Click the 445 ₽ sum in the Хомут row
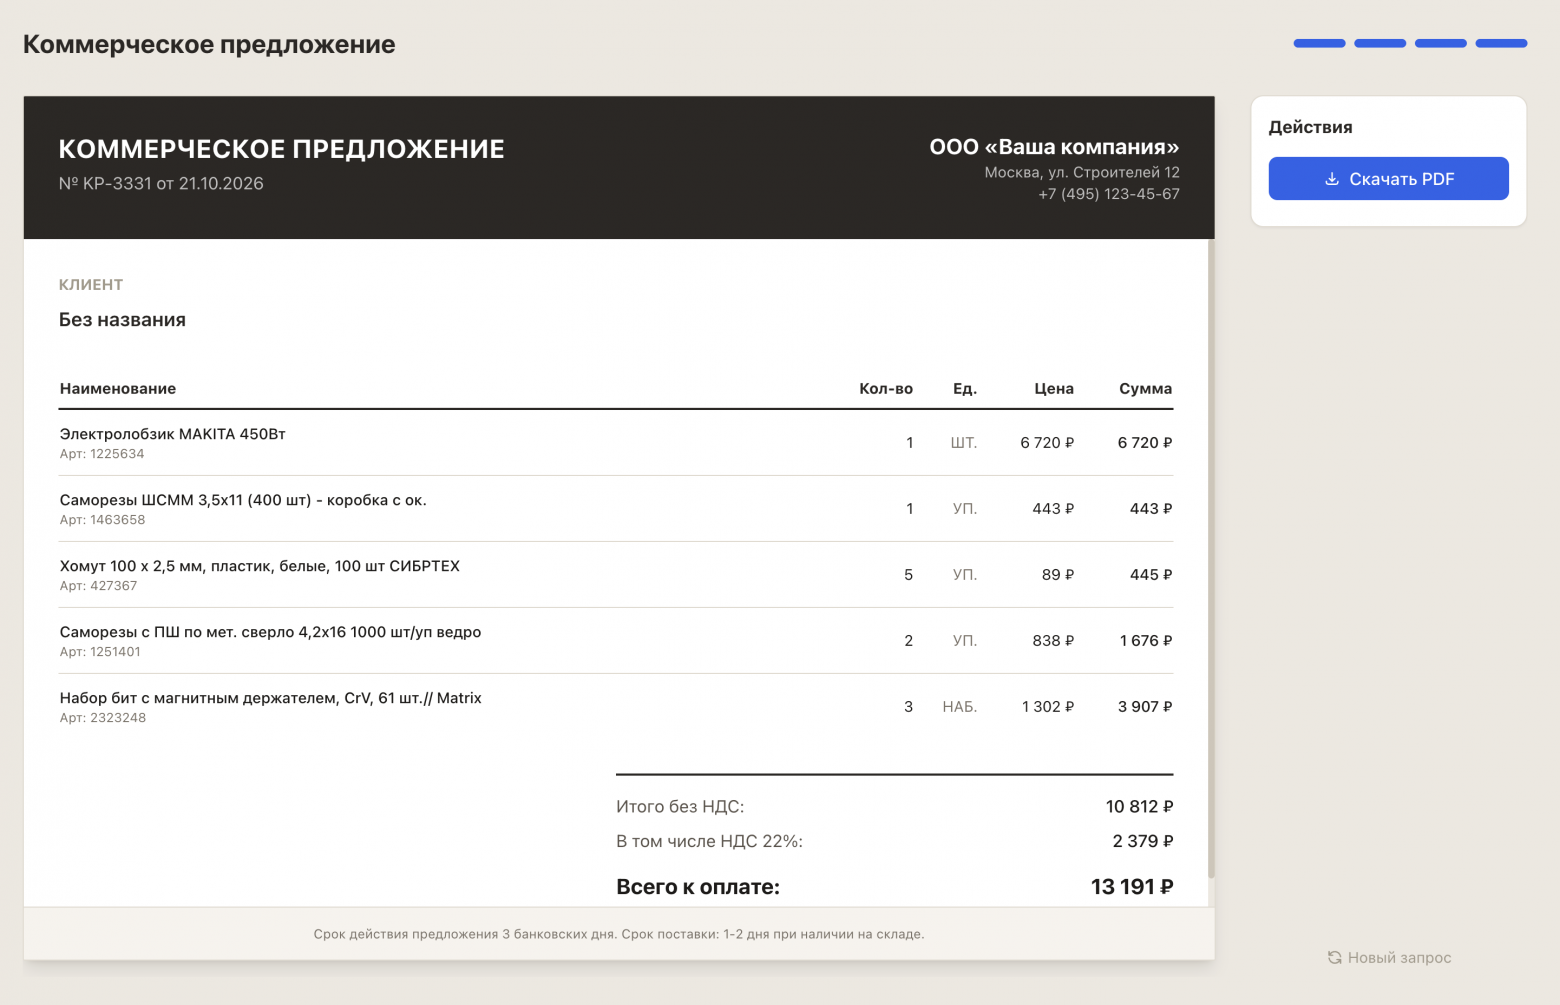 [x=1151, y=575]
